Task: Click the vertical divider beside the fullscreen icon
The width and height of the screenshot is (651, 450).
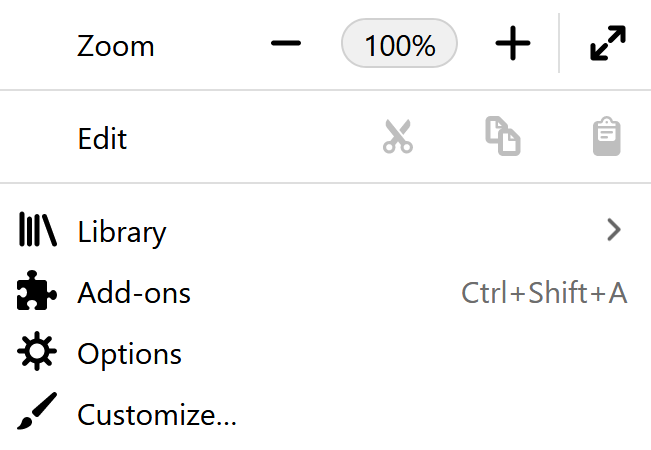Action: 559,45
